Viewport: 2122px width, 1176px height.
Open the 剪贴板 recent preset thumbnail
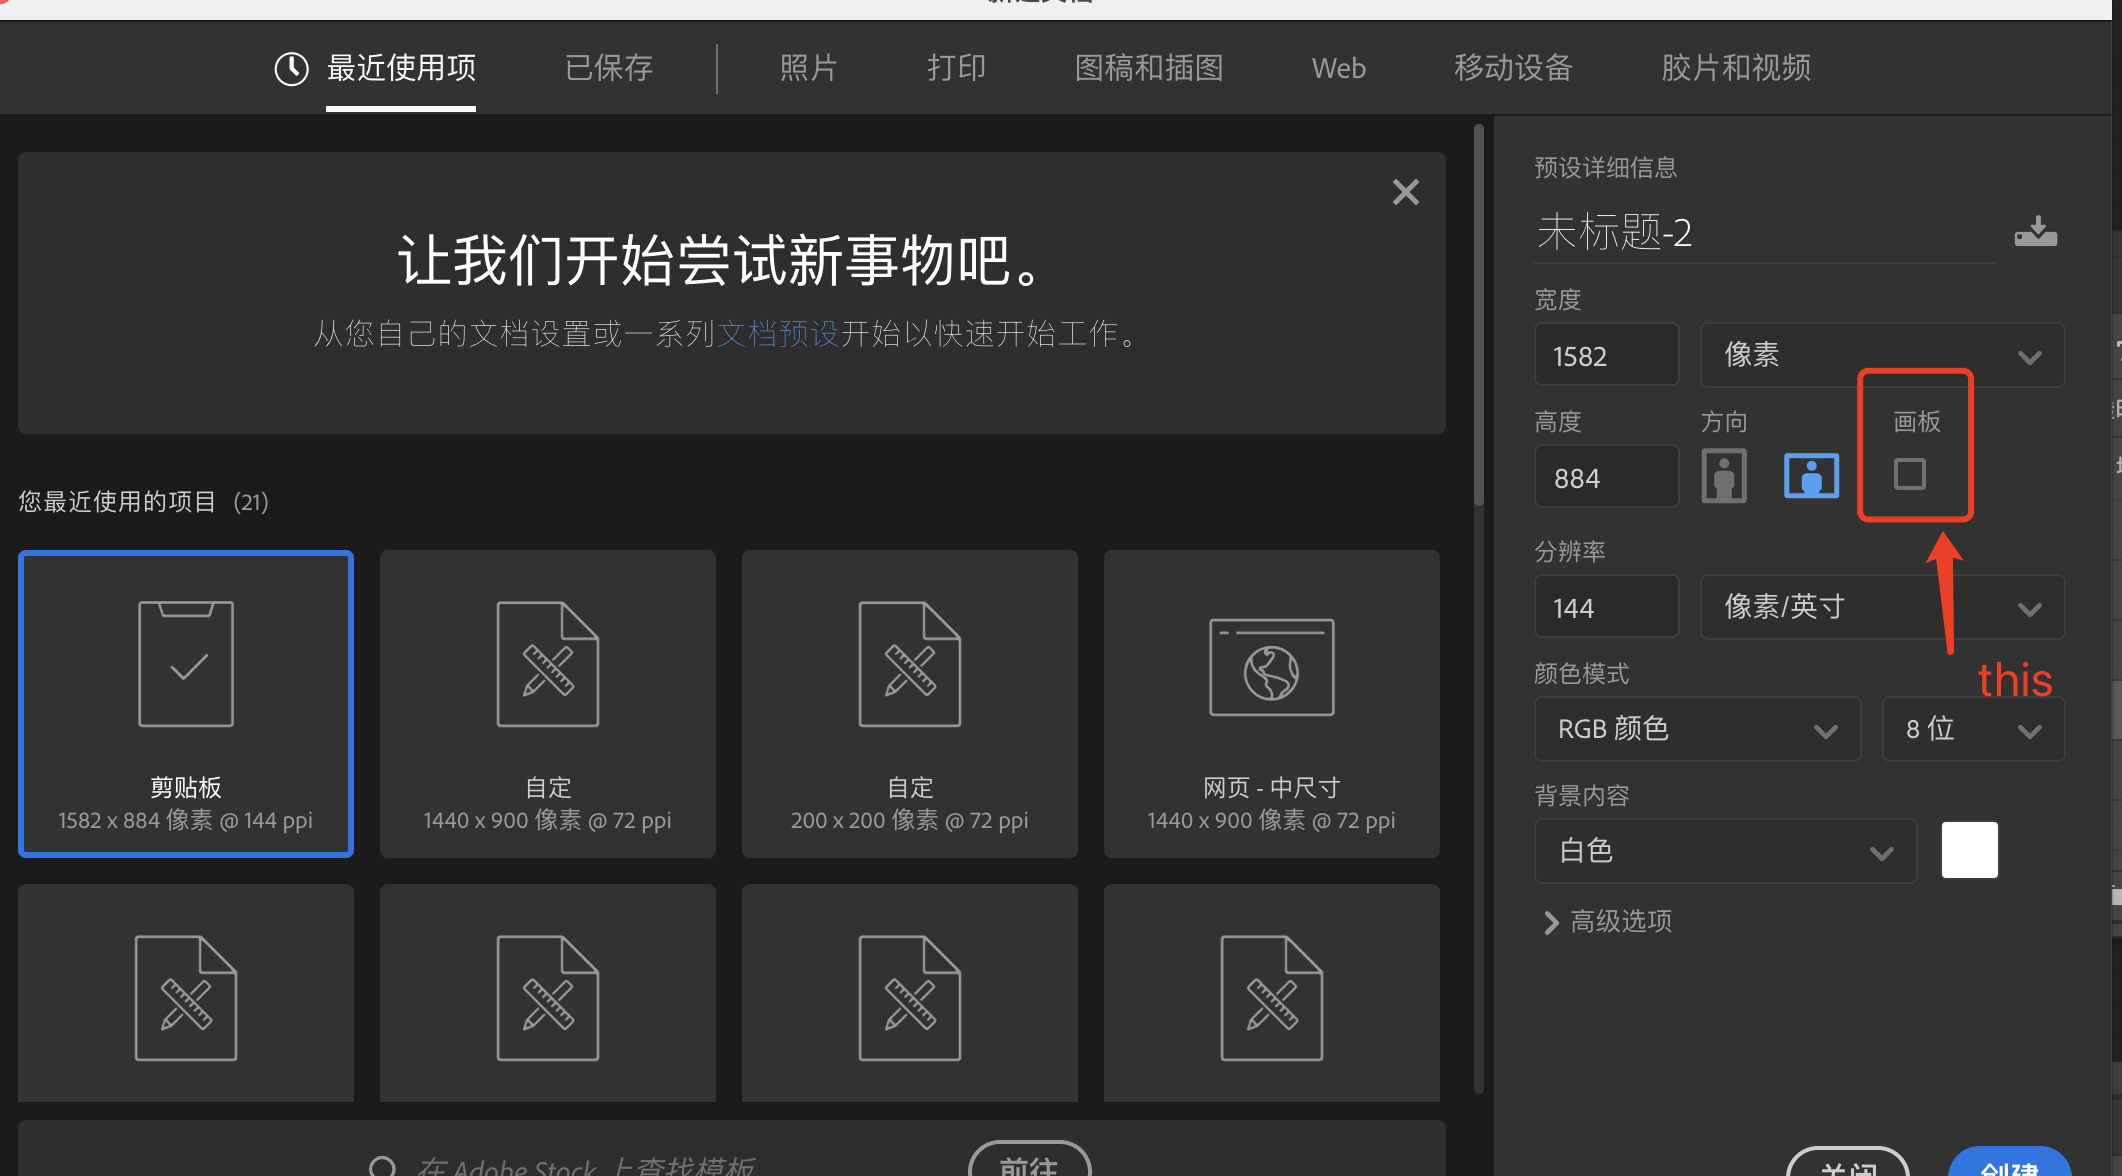185,663
